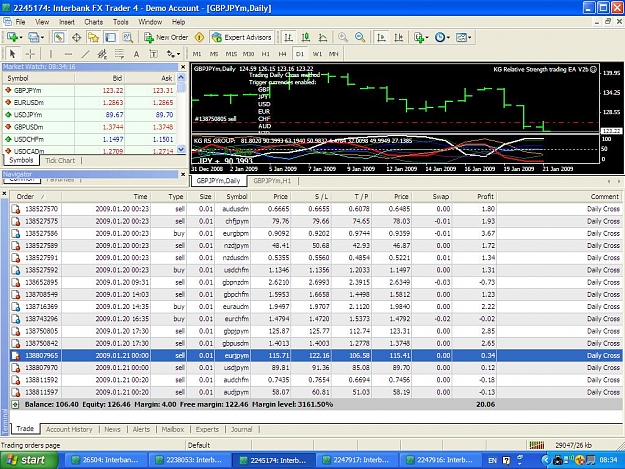Close the Market Watch panel
625x469 pixels.
tap(183, 67)
